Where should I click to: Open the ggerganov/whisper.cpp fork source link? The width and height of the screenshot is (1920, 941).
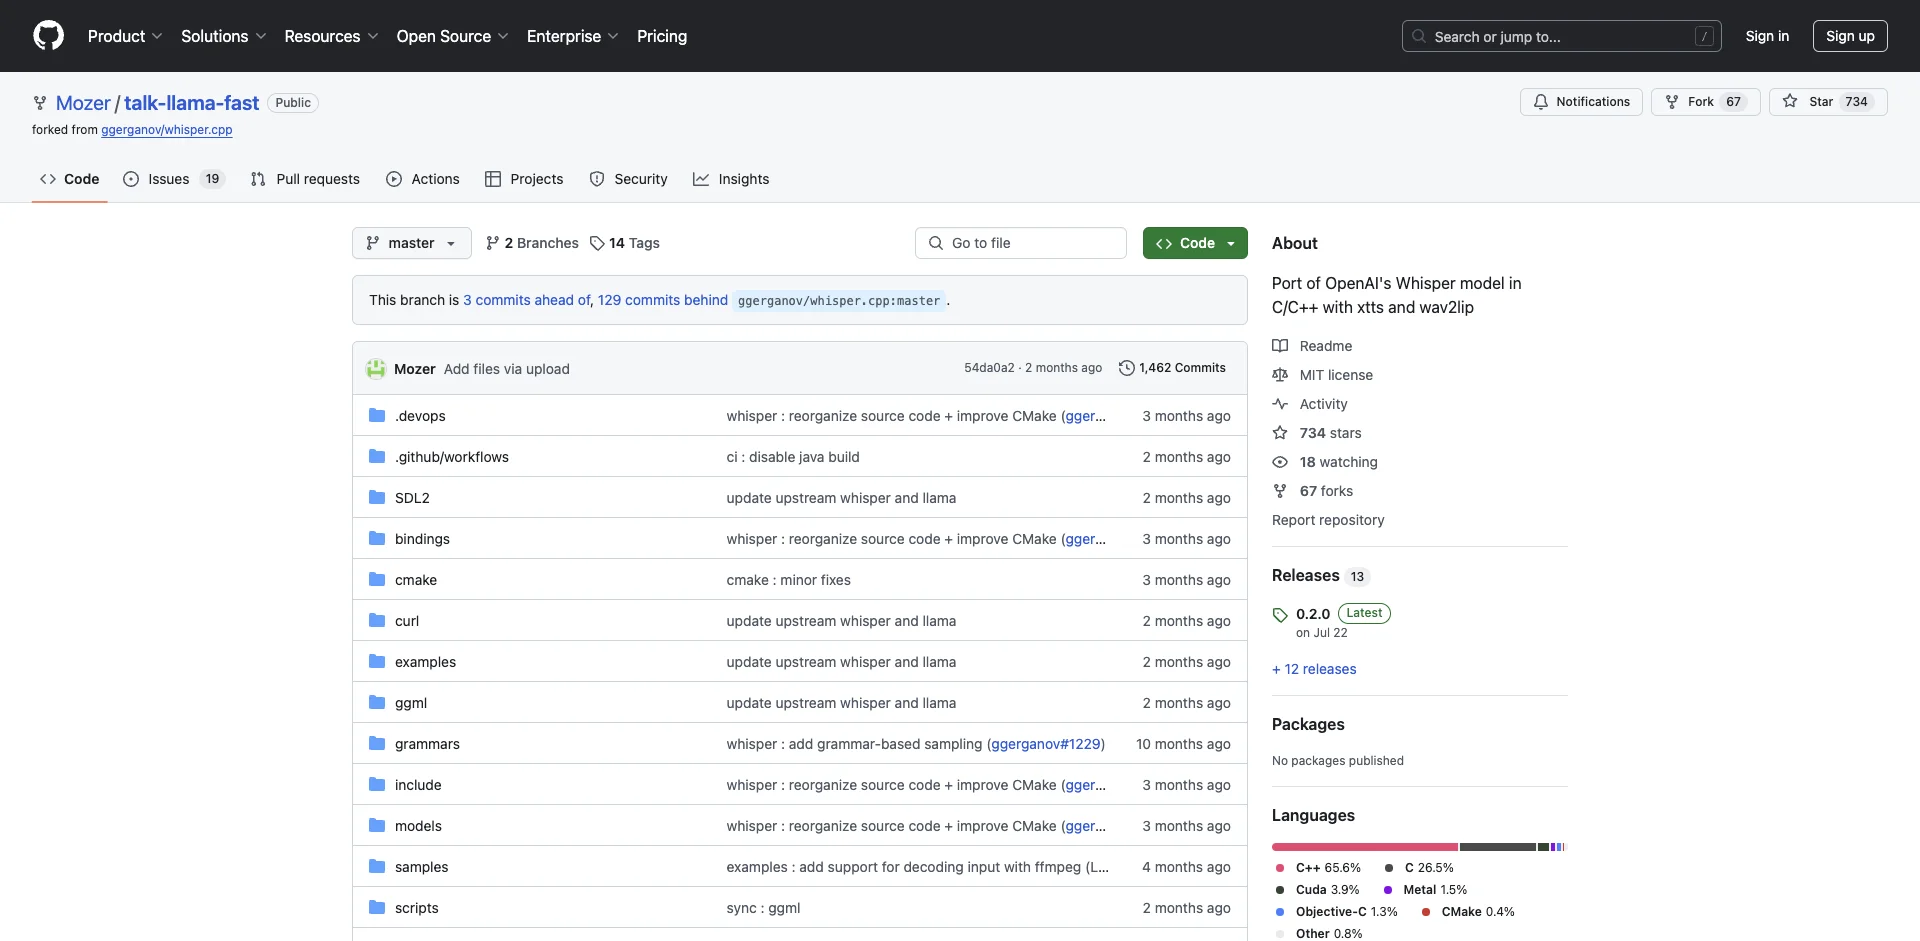point(167,130)
